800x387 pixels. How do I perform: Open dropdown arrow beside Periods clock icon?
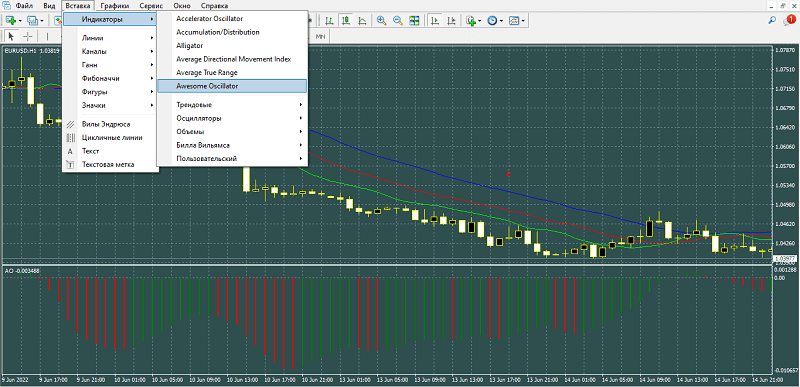(502, 21)
